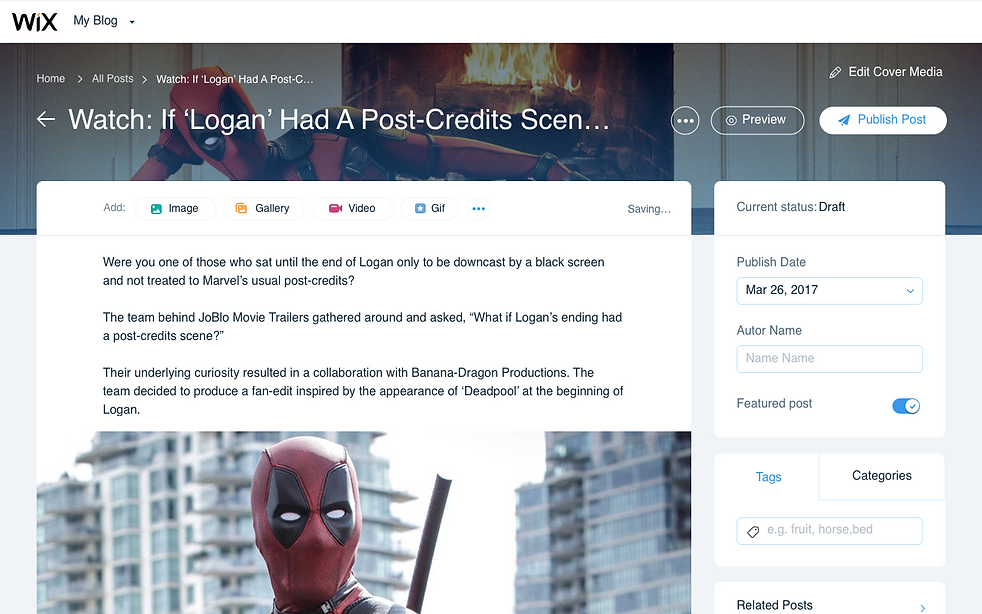Open All Posts breadcrumb
The height and width of the screenshot is (614, 982).
coord(113,78)
